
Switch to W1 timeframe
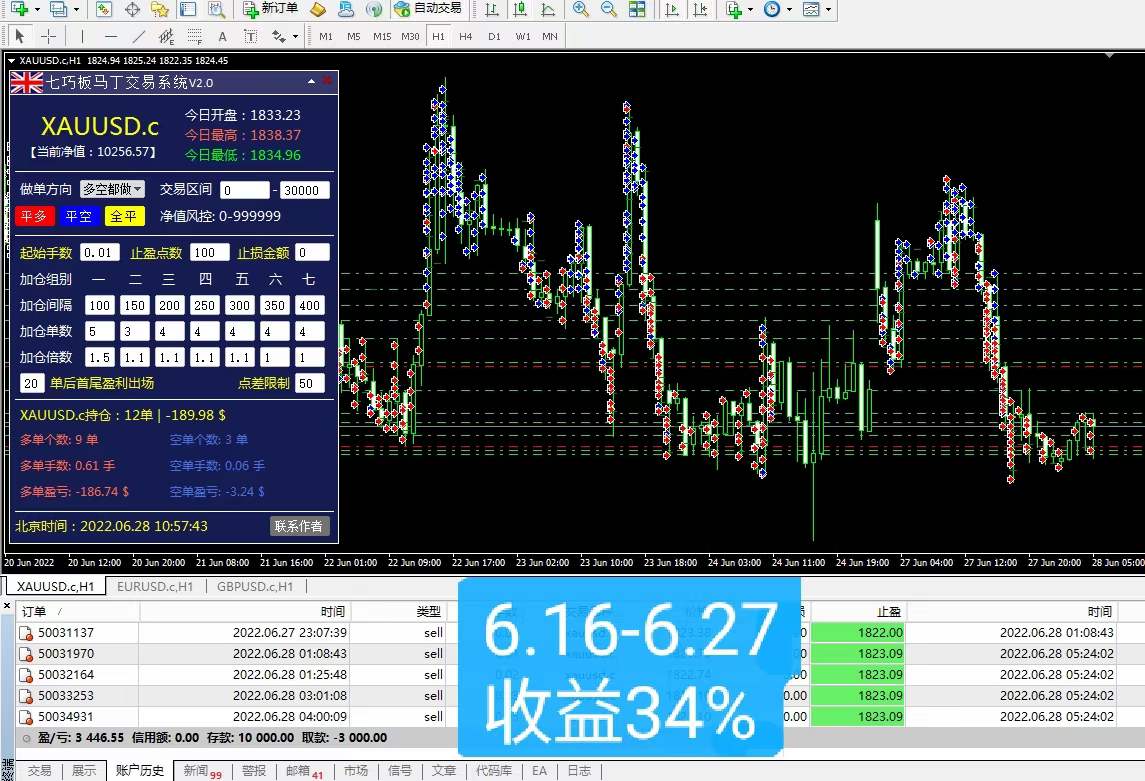pos(523,36)
